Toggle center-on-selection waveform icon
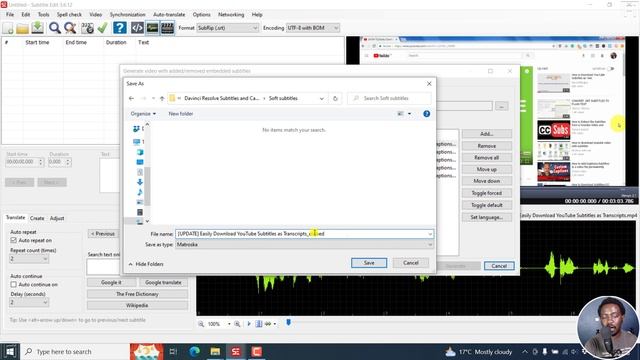 [x=259, y=324]
